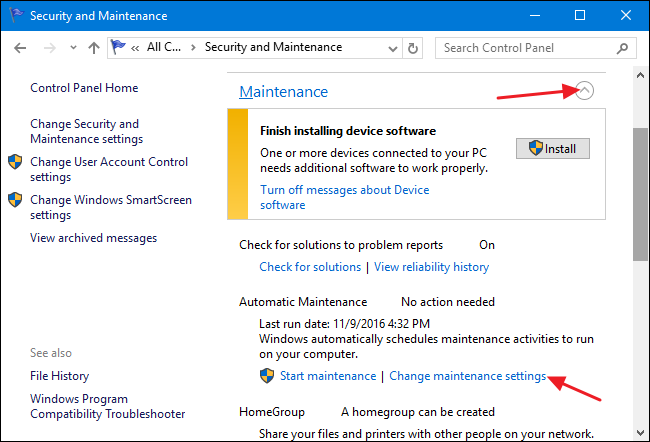The image size is (650, 442).
Task: Click 'Finish installing device software' heading
Action: (x=348, y=131)
